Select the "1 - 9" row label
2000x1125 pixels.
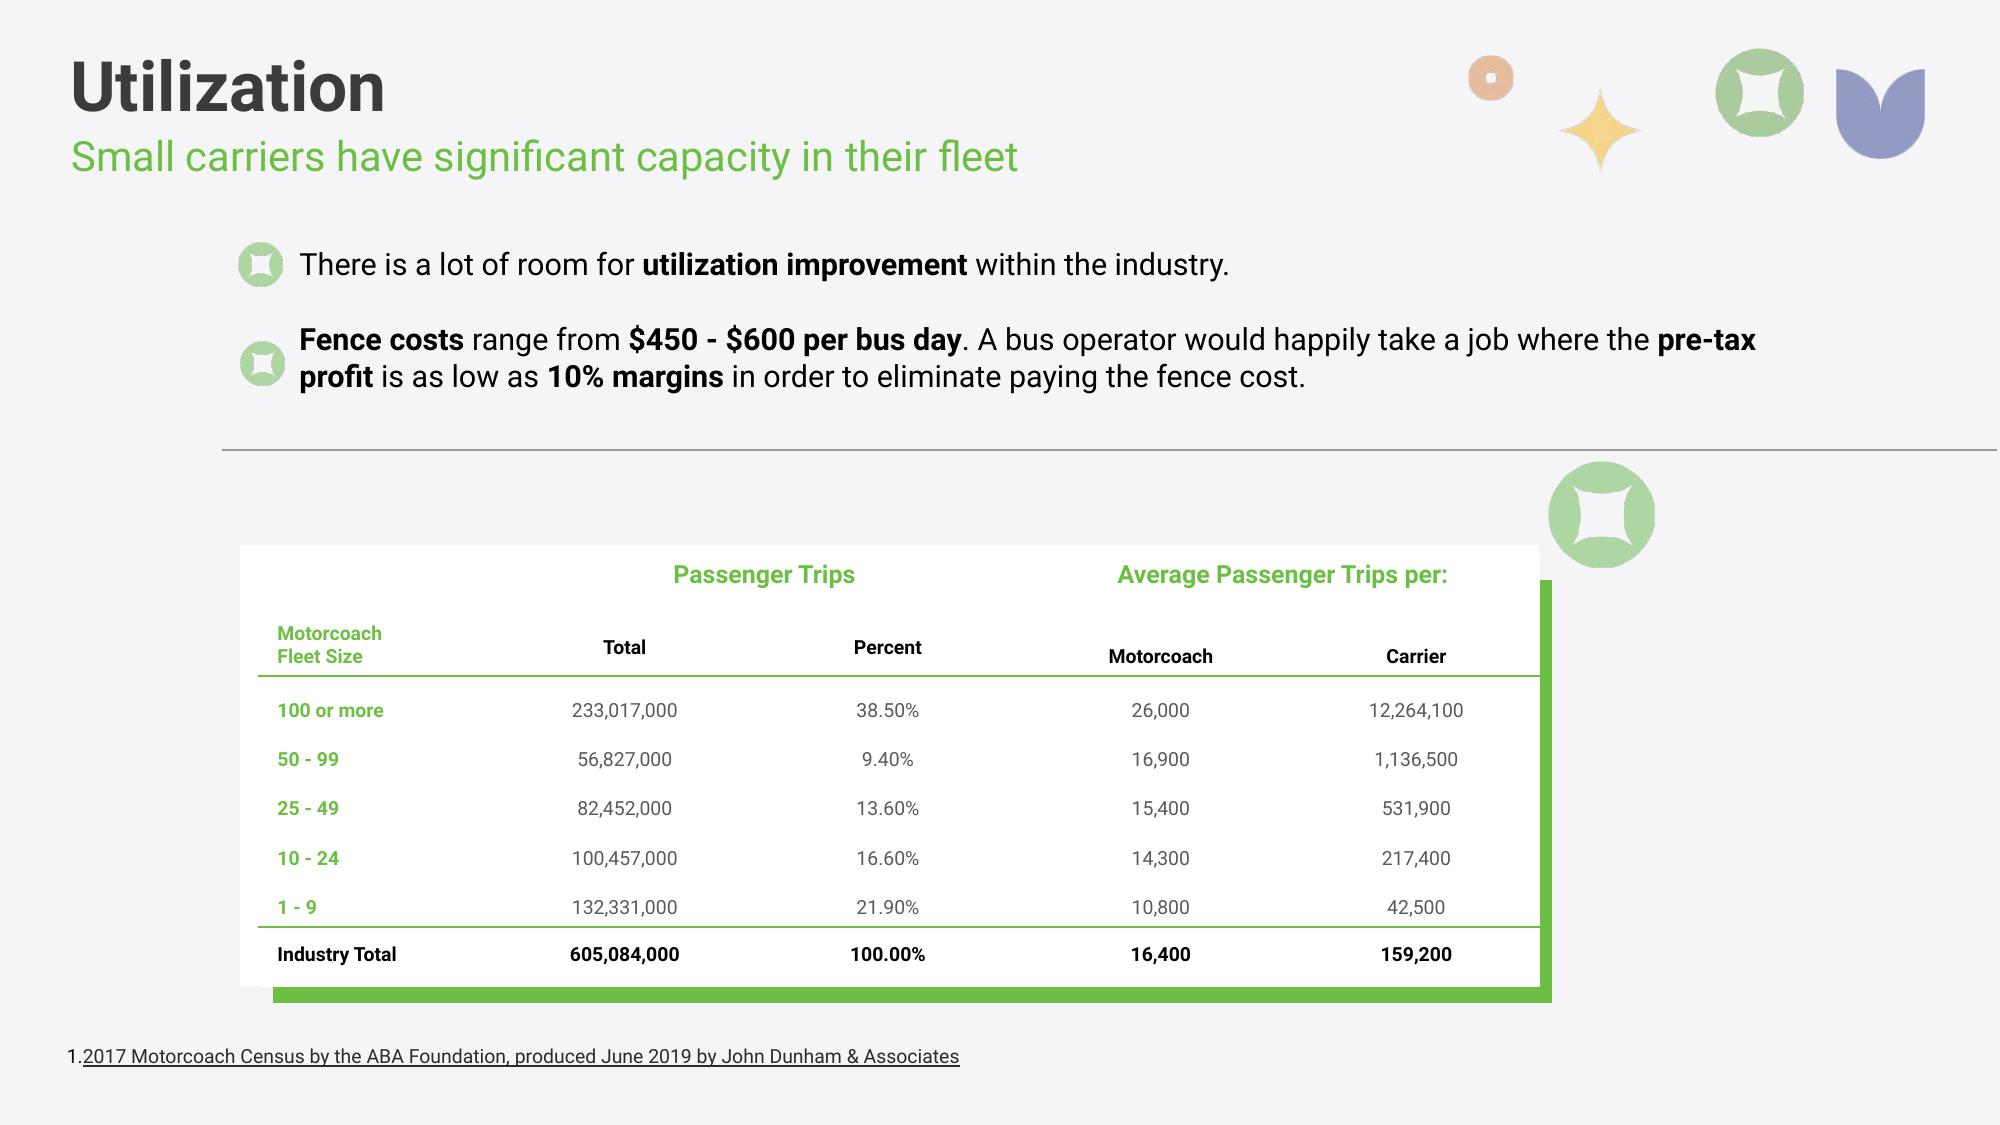297,907
